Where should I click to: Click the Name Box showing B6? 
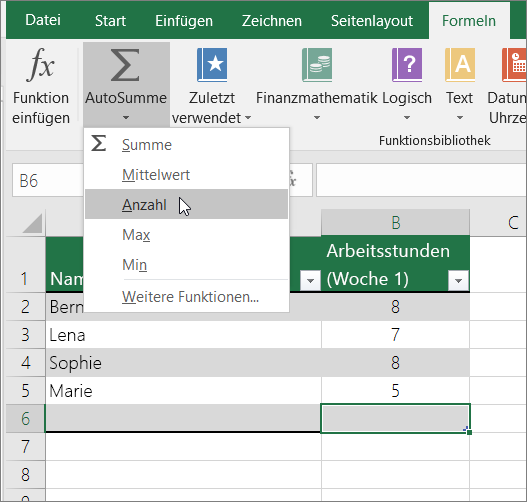[x=48, y=180]
